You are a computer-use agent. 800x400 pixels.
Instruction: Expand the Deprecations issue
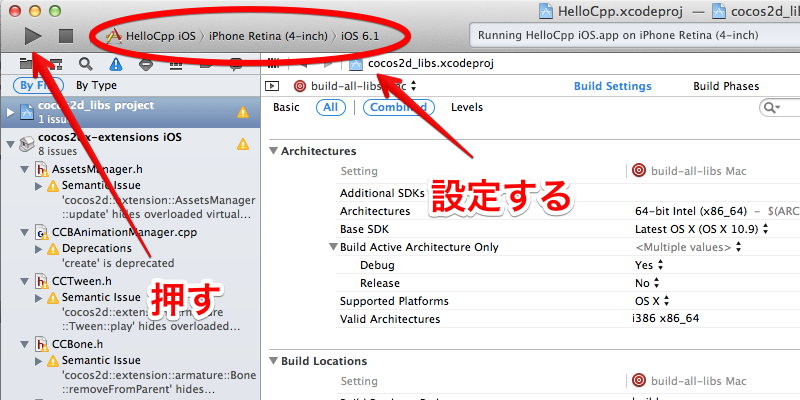coord(39,249)
